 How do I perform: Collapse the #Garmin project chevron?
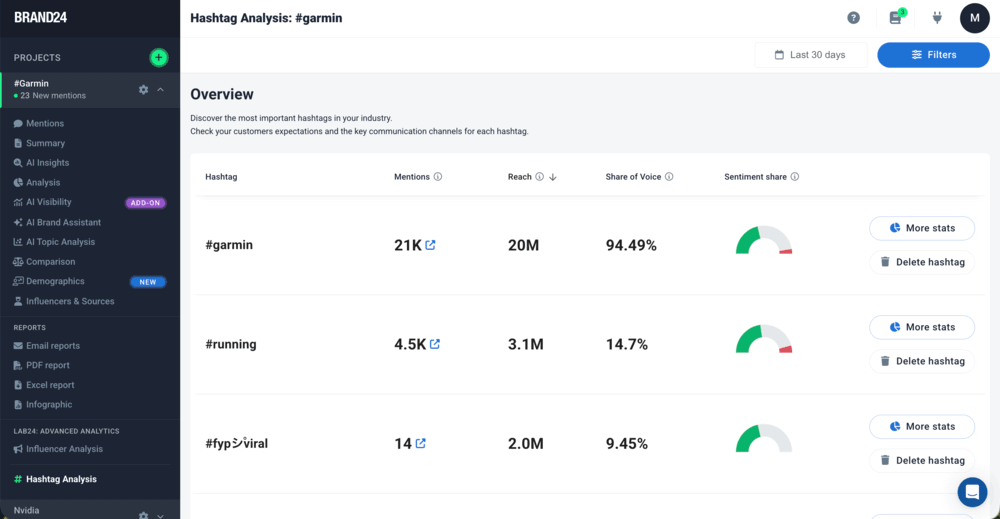pyautogui.click(x=161, y=89)
